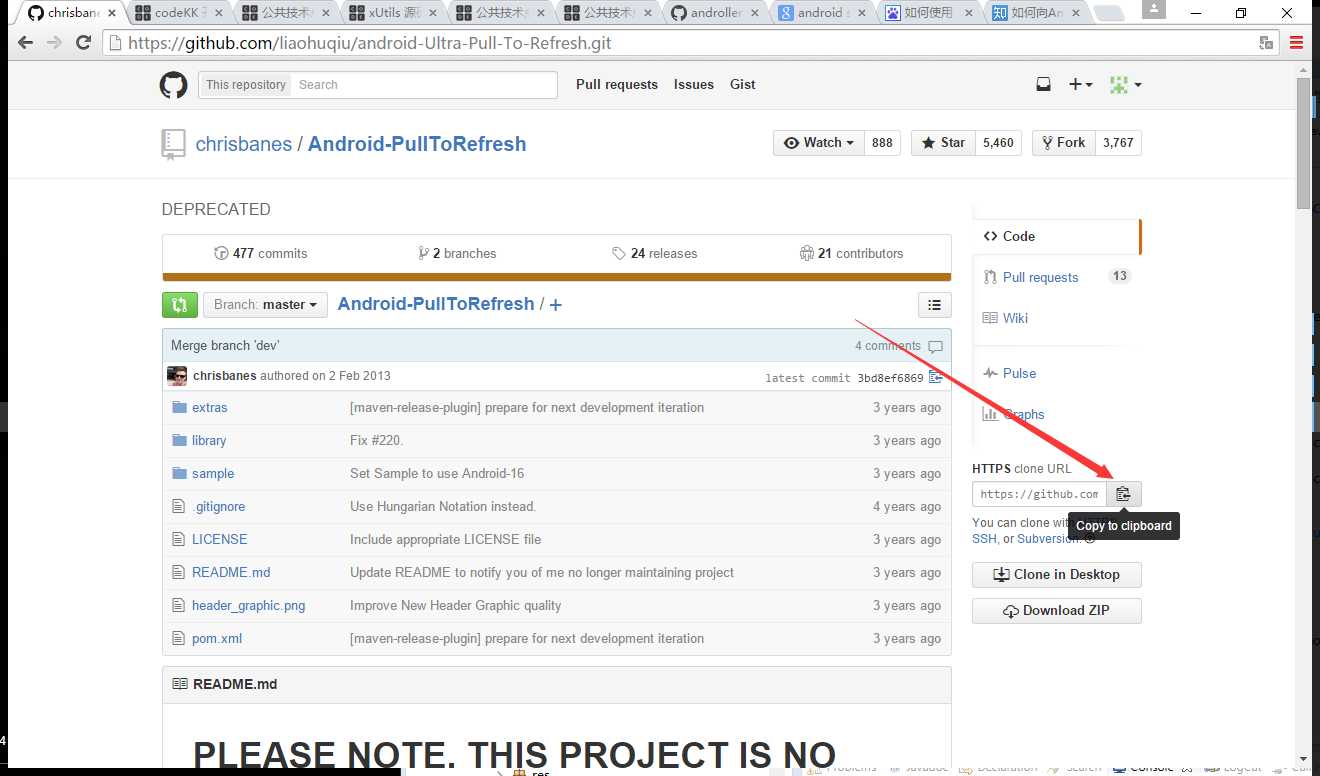Click the translate page icon in address bar

[x=1266, y=43]
